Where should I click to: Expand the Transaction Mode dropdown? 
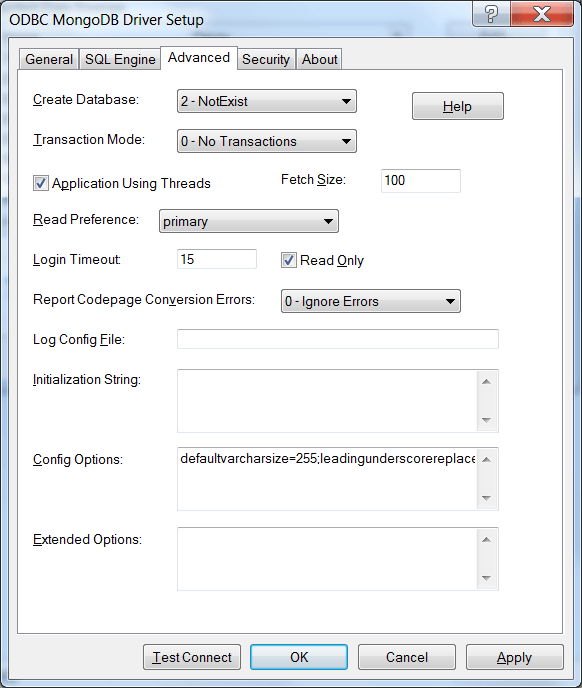(x=267, y=141)
